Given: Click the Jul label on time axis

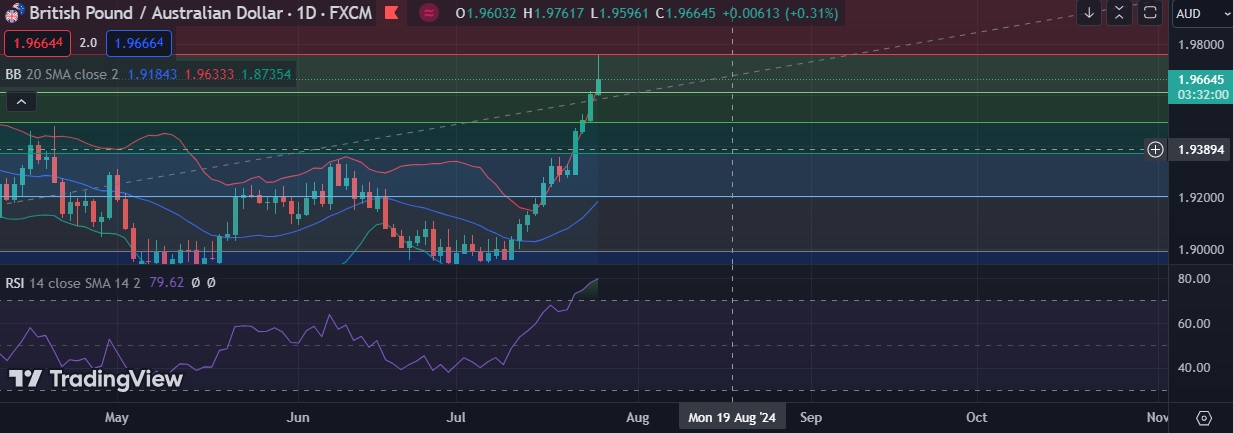Looking at the screenshot, I should pyautogui.click(x=457, y=417).
